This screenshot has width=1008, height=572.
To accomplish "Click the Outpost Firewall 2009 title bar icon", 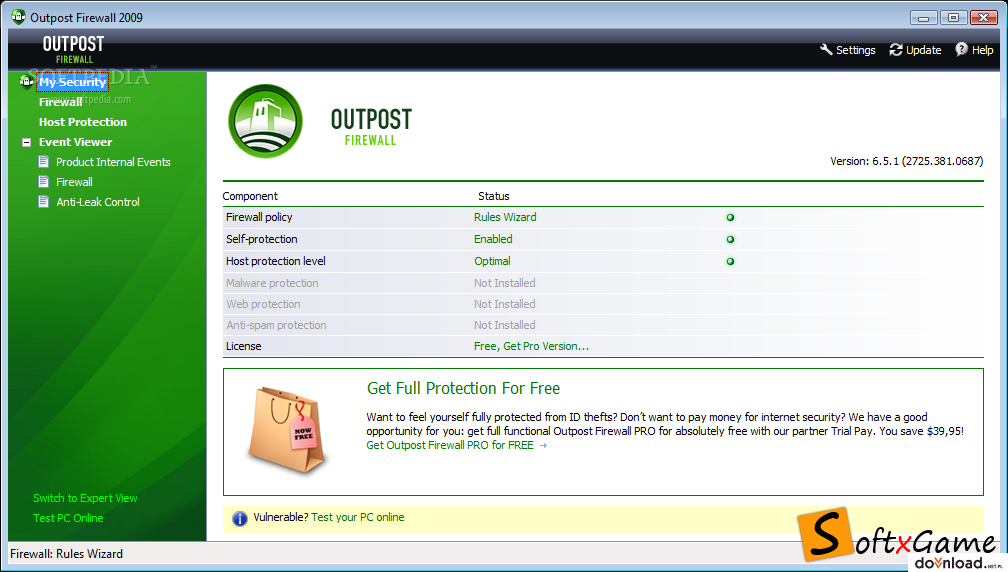I will pos(18,17).
